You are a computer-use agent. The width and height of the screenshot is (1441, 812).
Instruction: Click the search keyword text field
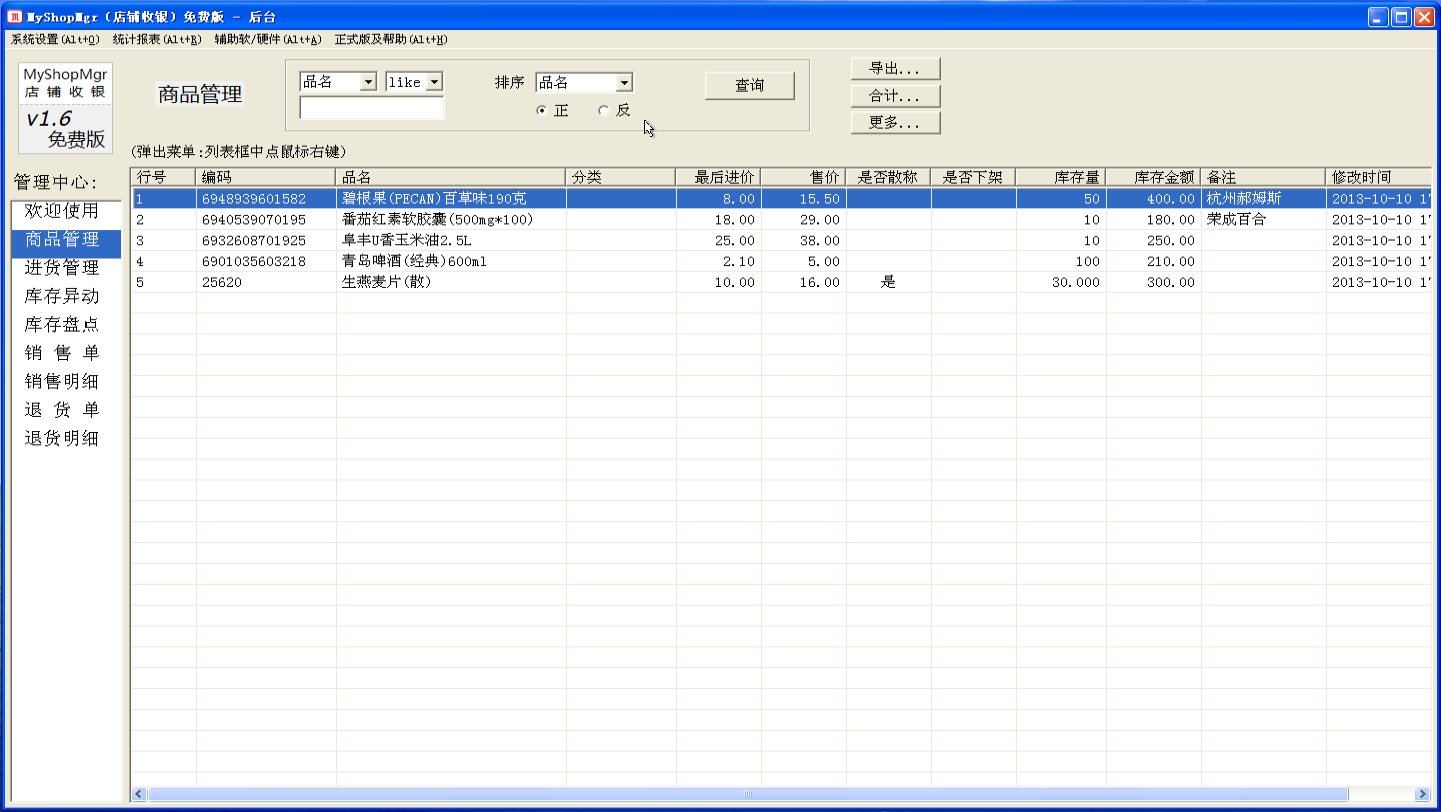click(371, 108)
